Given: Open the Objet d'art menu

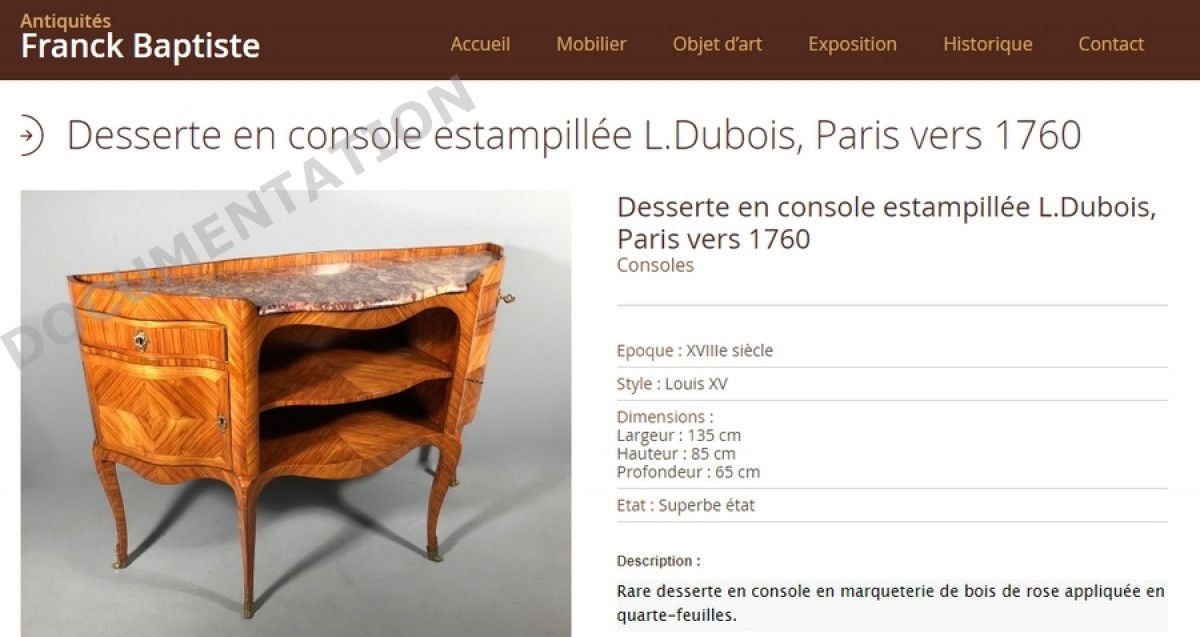Looking at the screenshot, I should click(717, 44).
